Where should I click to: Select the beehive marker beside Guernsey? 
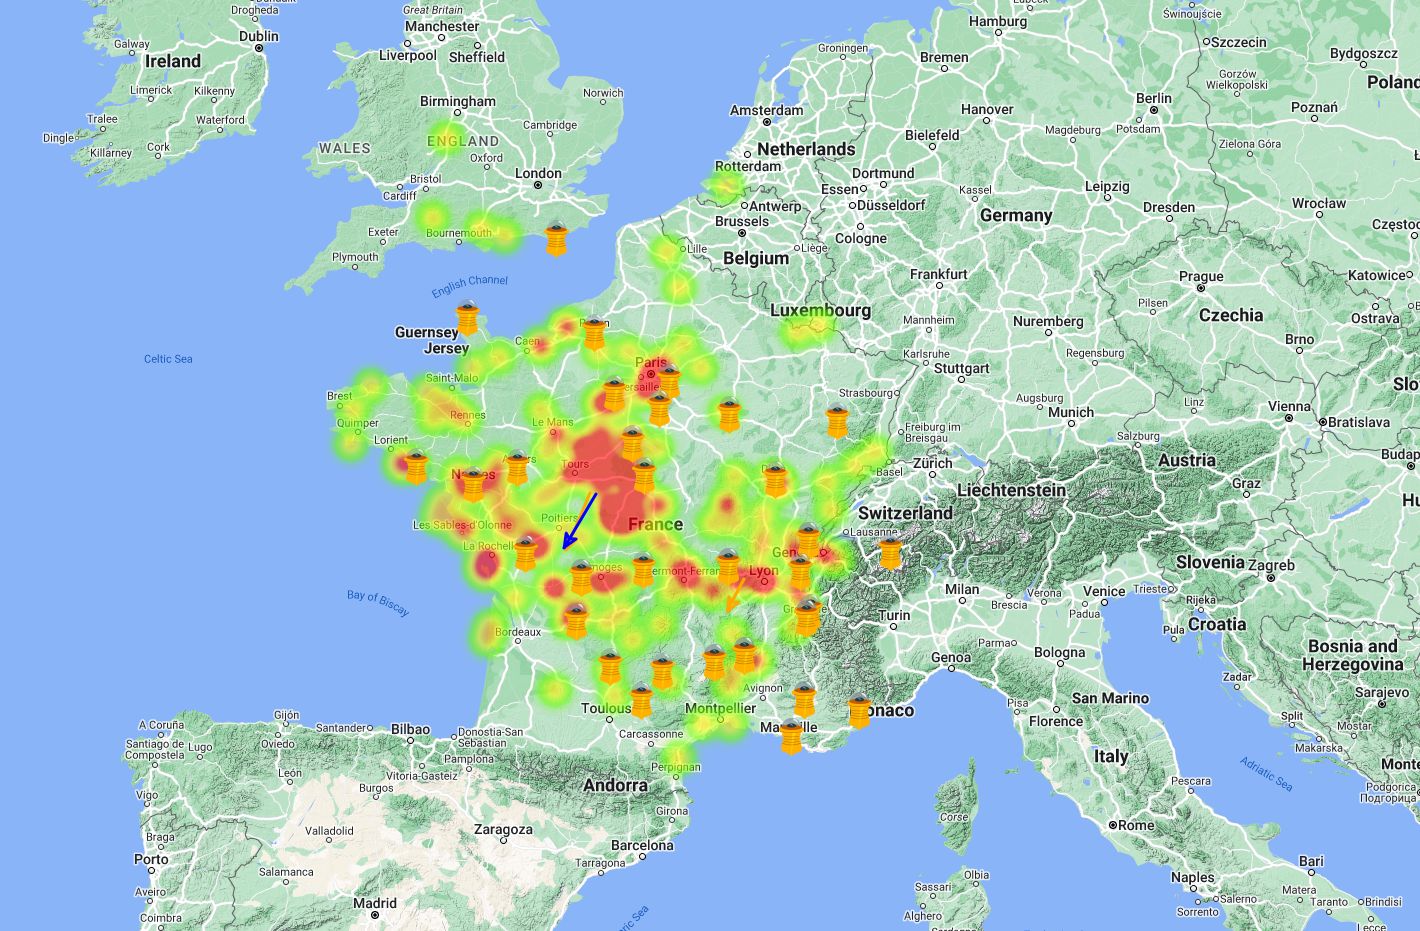[467, 318]
